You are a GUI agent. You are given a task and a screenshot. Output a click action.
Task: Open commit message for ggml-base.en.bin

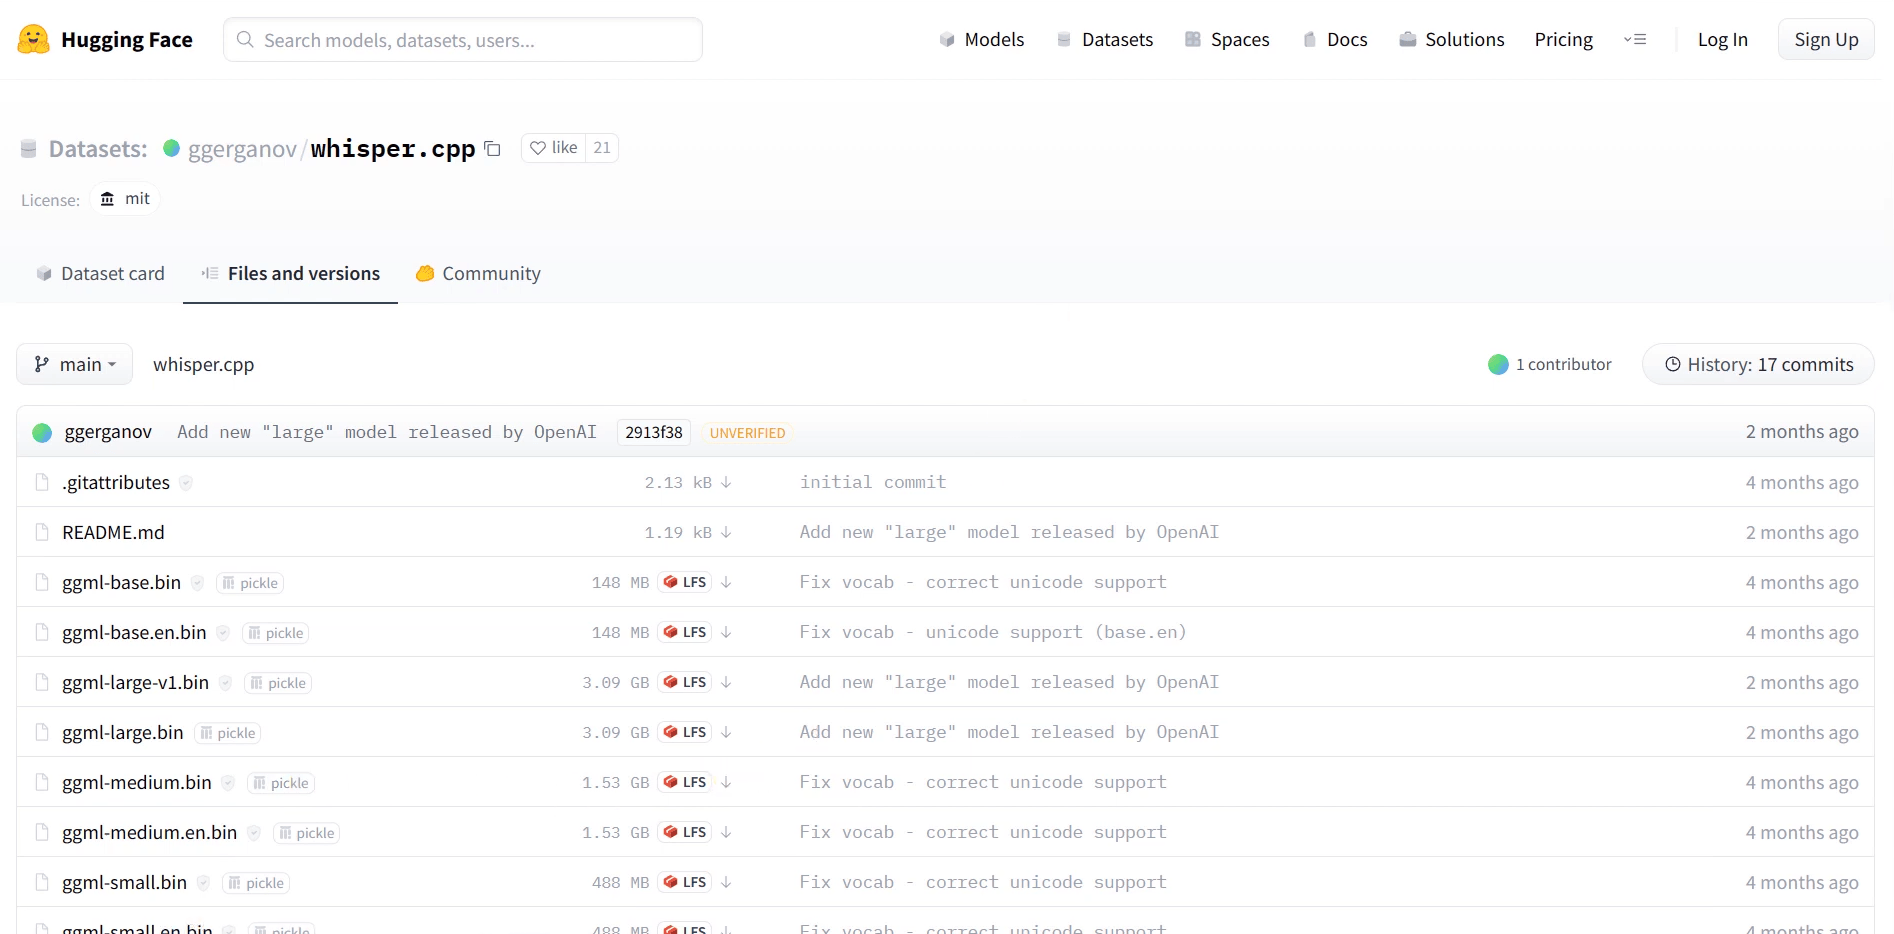click(993, 632)
